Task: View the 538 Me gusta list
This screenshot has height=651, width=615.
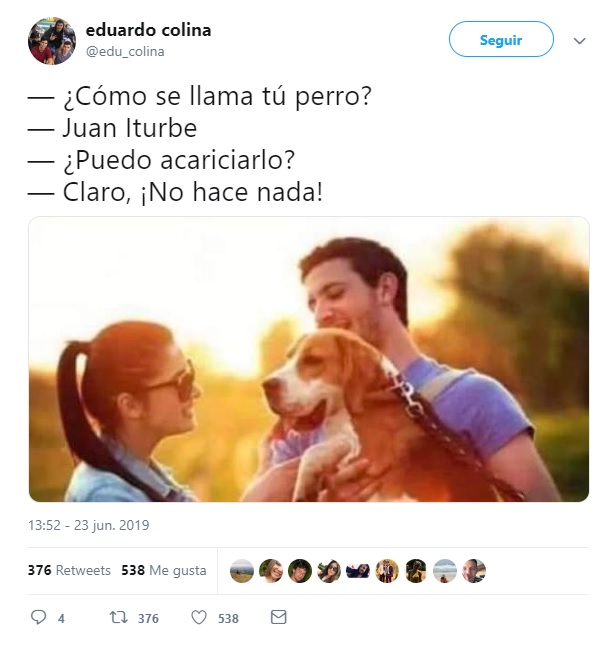Action: coord(164,570)
